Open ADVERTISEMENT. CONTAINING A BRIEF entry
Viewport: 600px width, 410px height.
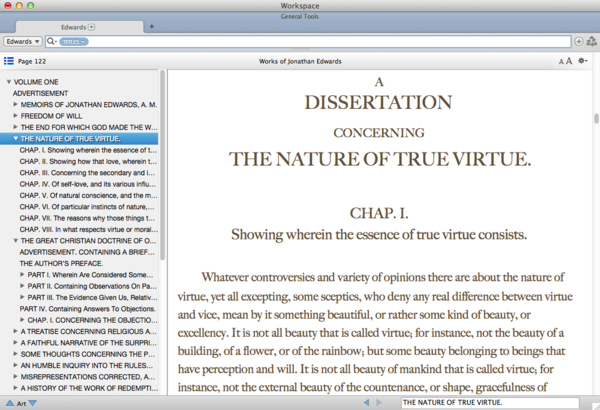point(87,252)
